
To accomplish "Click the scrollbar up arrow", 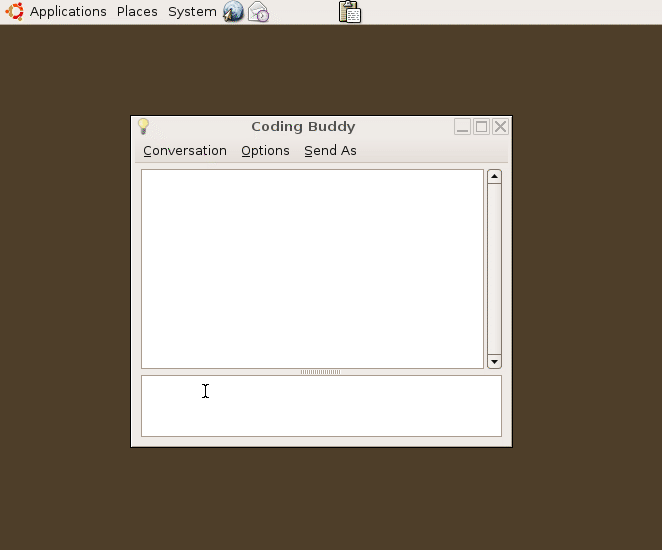I will point(494,177).
